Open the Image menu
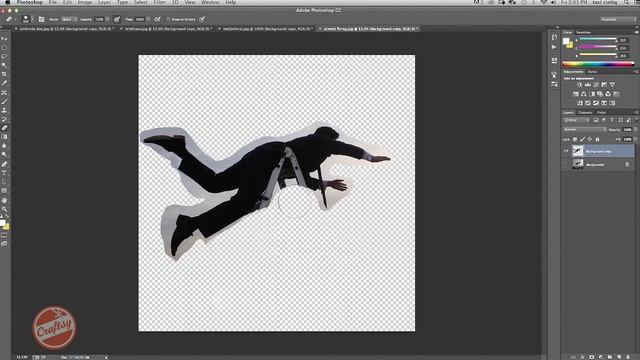 point(85,2)
